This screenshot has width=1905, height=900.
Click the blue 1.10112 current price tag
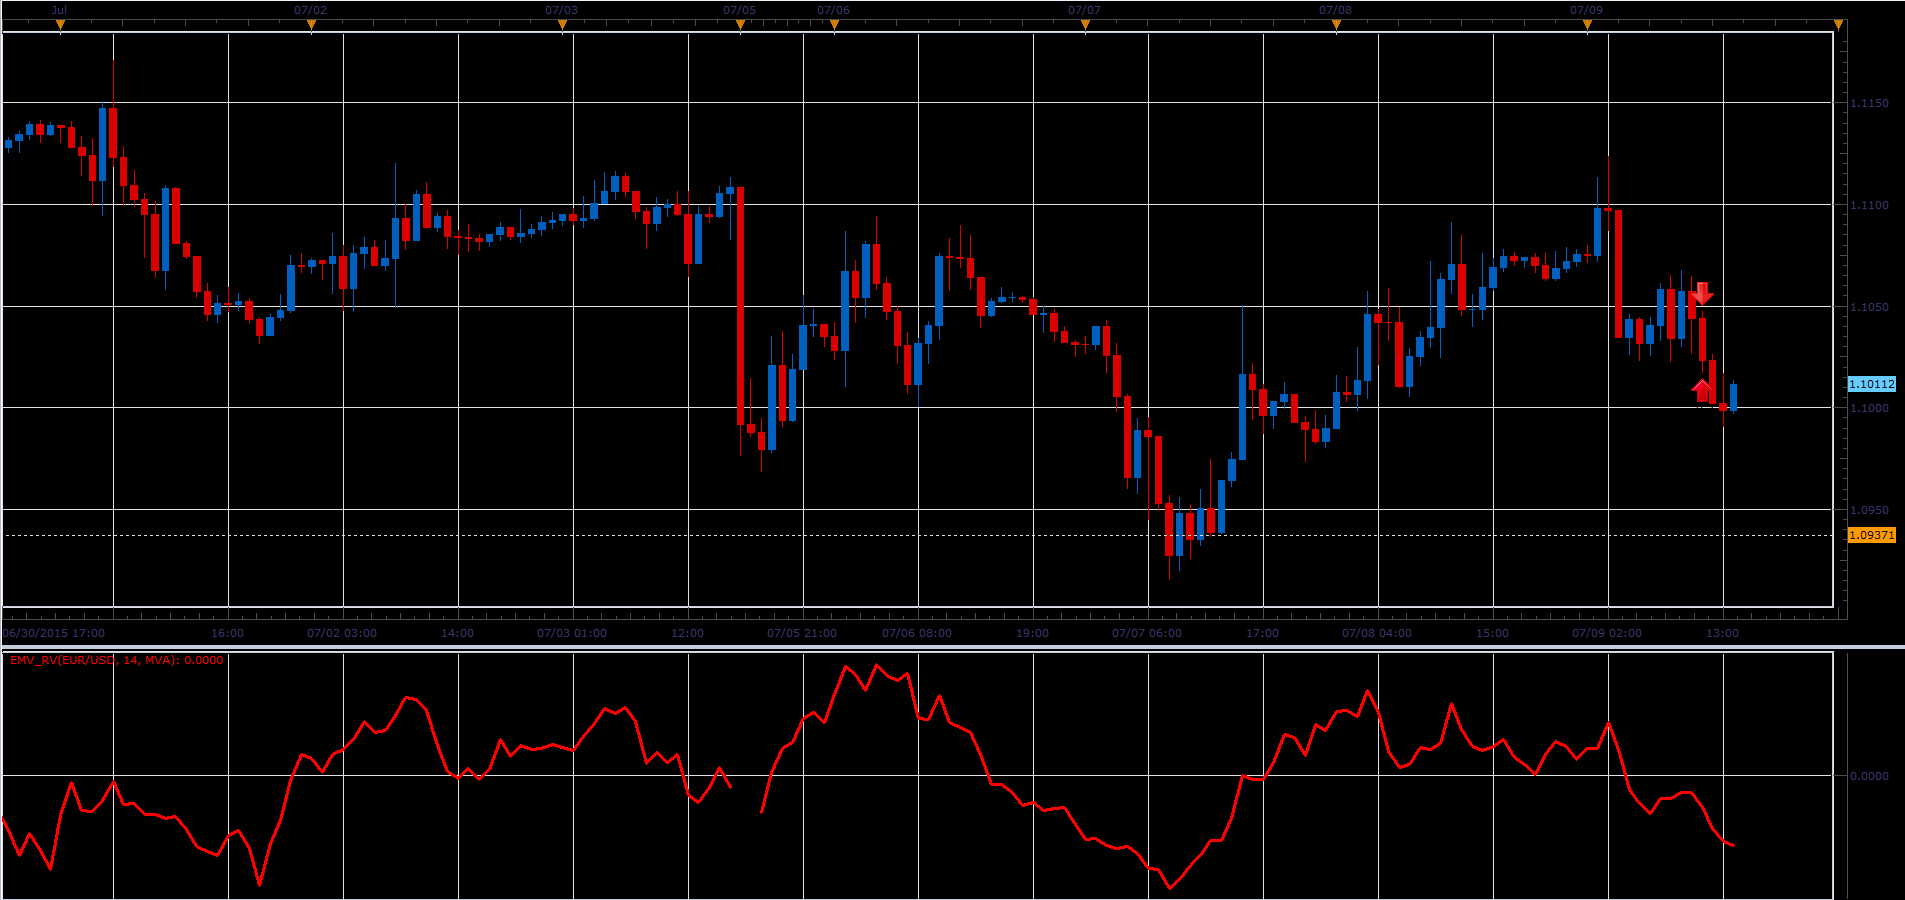1871,384
